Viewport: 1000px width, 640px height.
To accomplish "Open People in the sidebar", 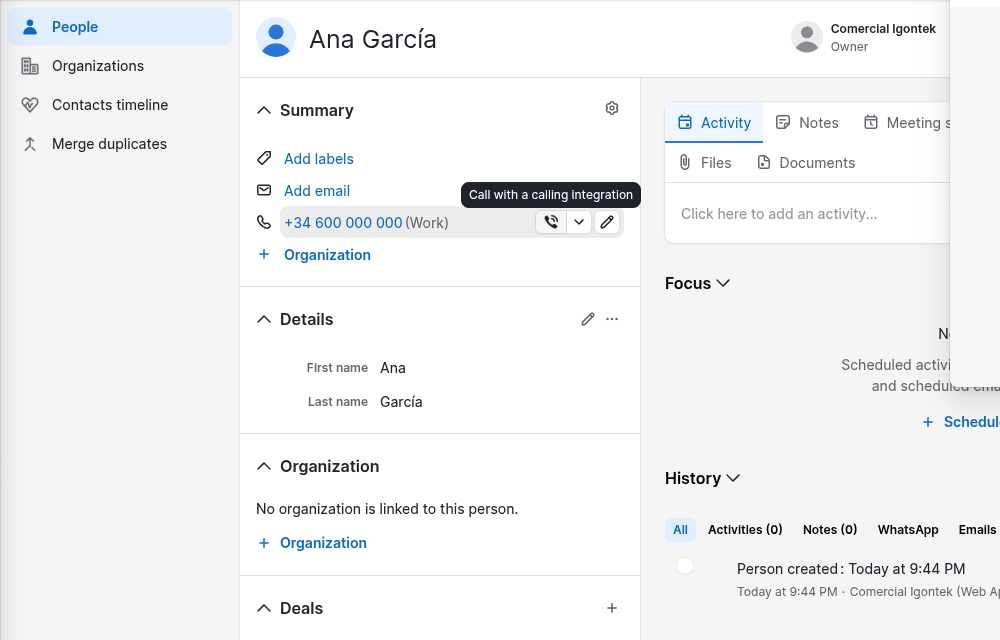I will coord(120,27).
